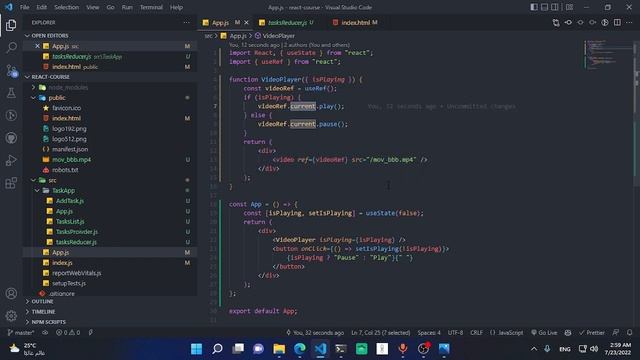Image resolution: width=640 pixels, height=360 pixels.
Task: Open the Accounts menu icon
Action: pyautogui.click(x=11, y=293)
